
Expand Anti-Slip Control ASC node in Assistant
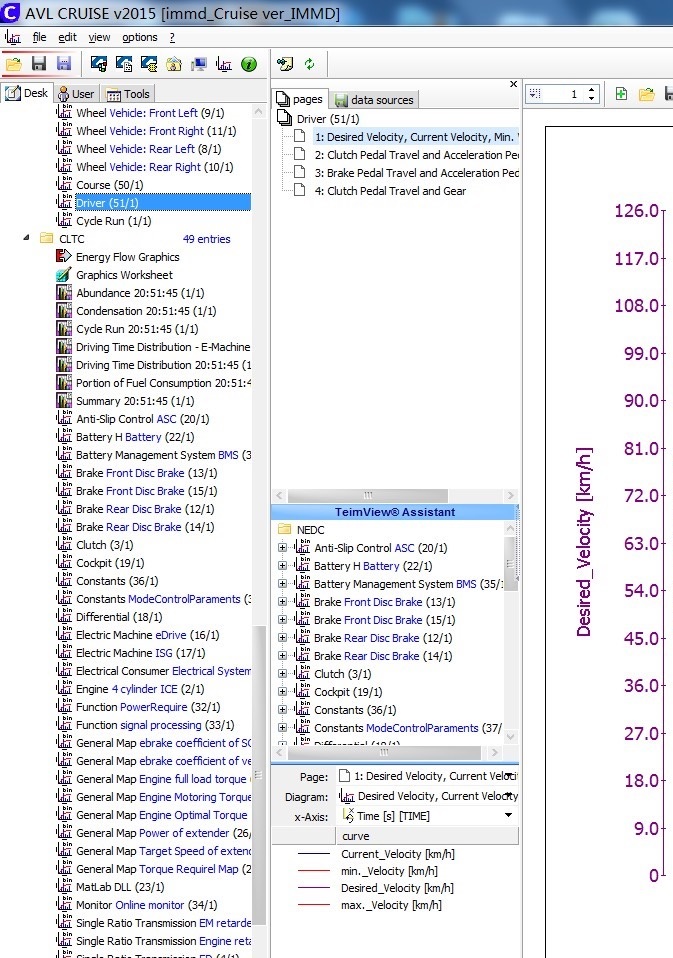282,547
